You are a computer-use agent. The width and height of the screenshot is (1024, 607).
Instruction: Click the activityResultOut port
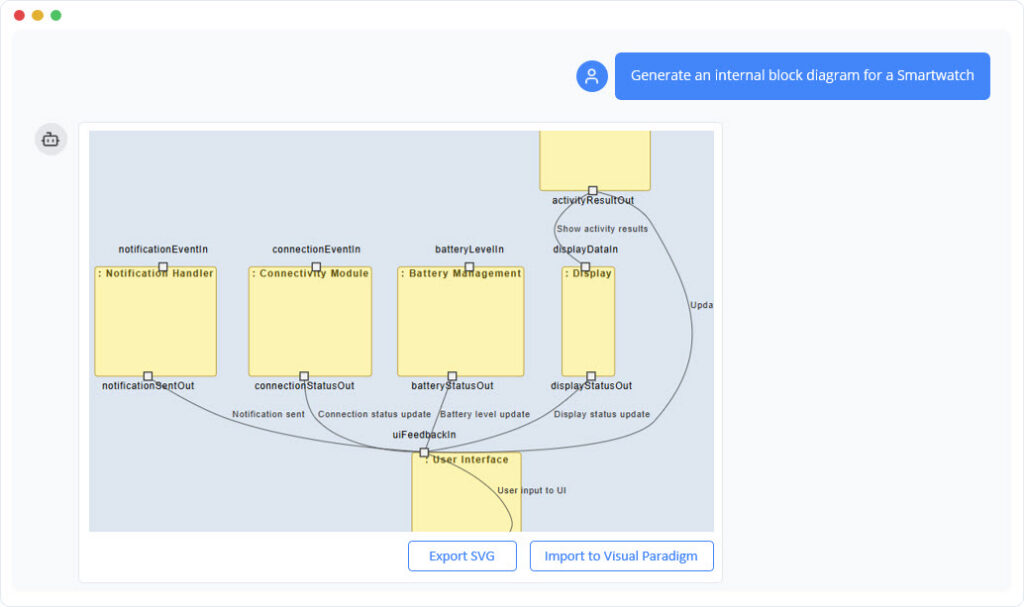pyautogui.click(x=594, y=188)
